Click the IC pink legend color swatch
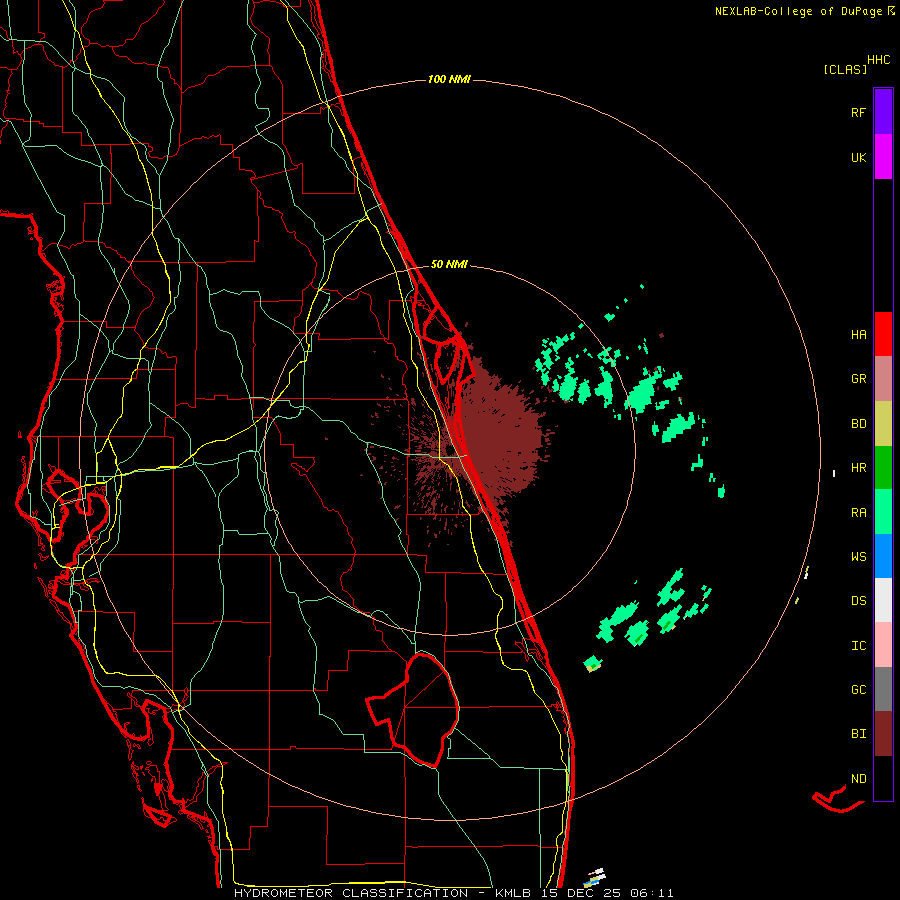The image size is (900, 900). pyautogui.click(x=883, y=645)
